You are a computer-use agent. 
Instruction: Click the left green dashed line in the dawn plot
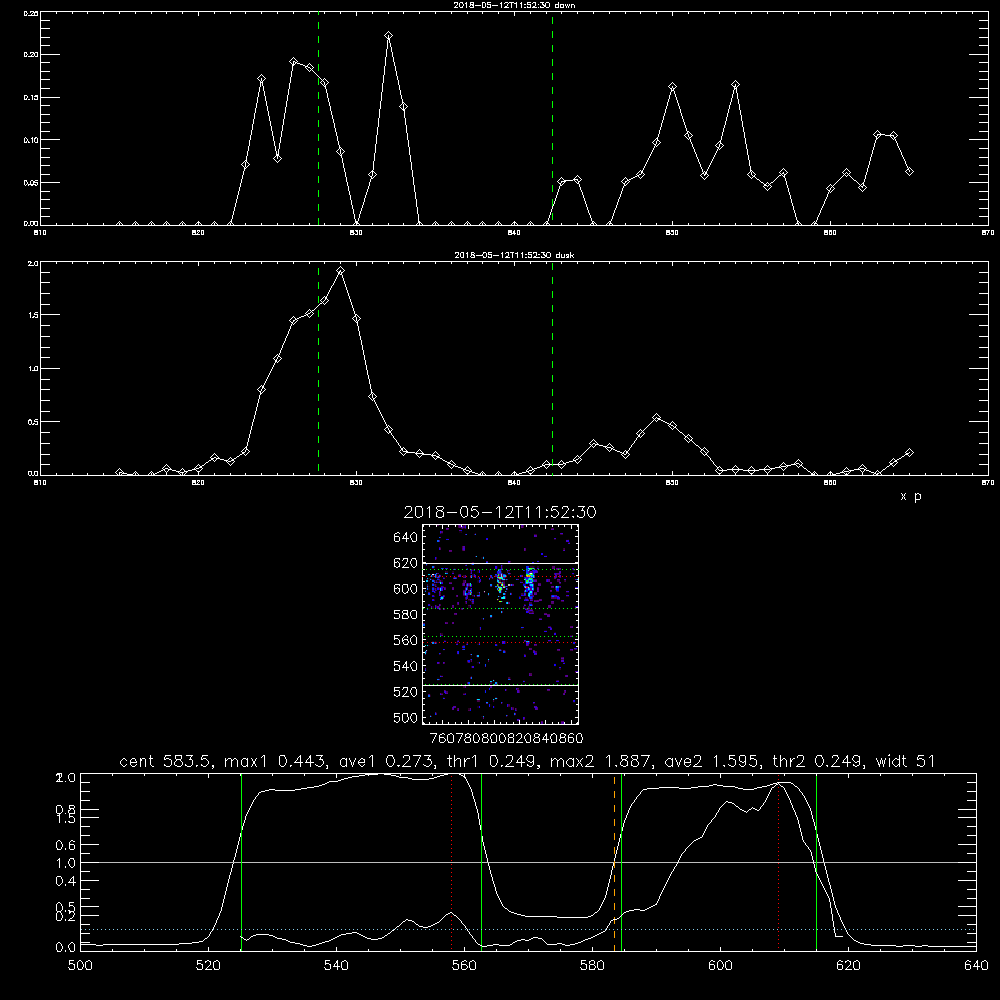318,118
